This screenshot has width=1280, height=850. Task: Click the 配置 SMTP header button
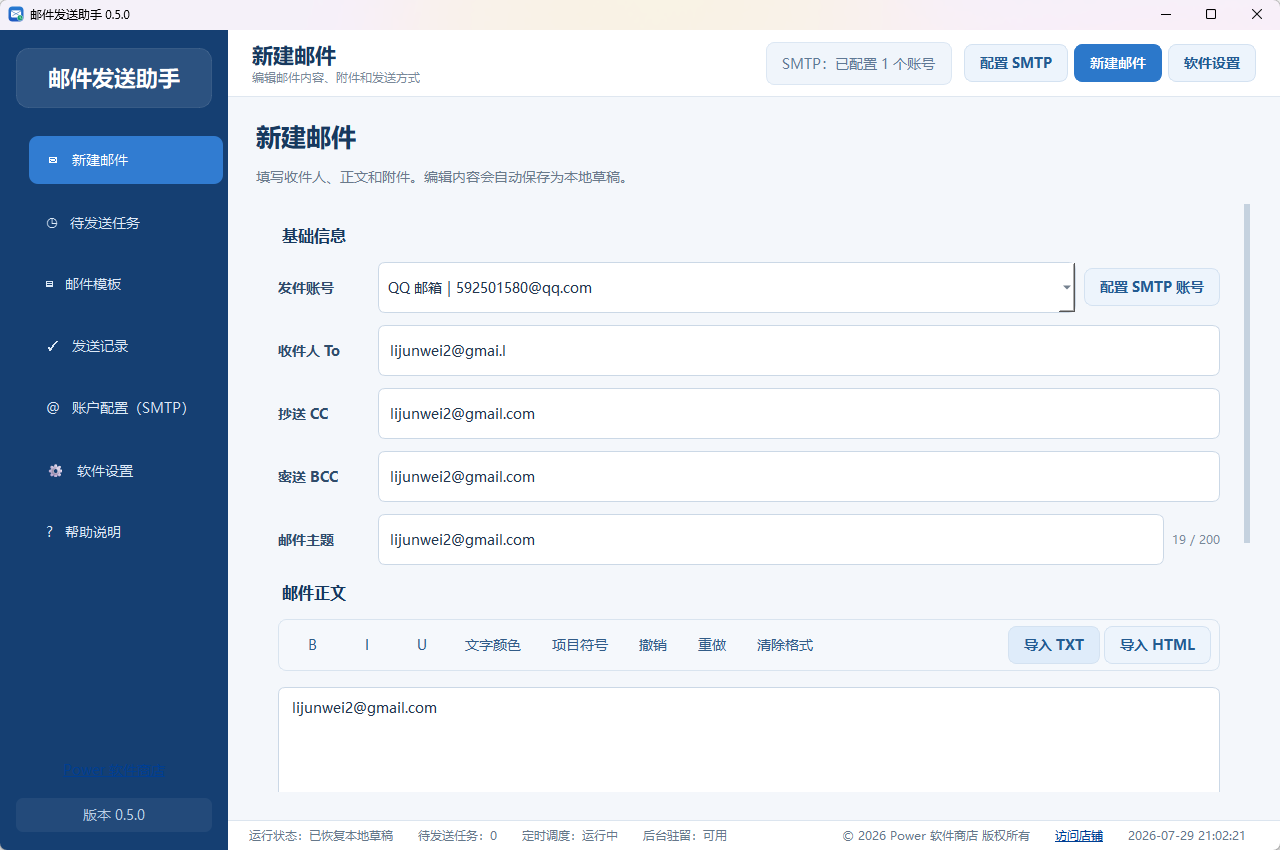1016,63
